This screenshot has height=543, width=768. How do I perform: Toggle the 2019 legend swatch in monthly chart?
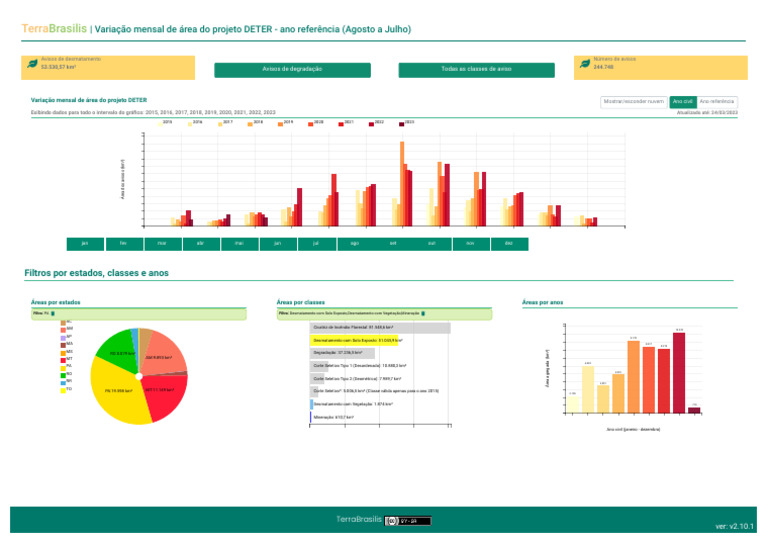(281, 124)
